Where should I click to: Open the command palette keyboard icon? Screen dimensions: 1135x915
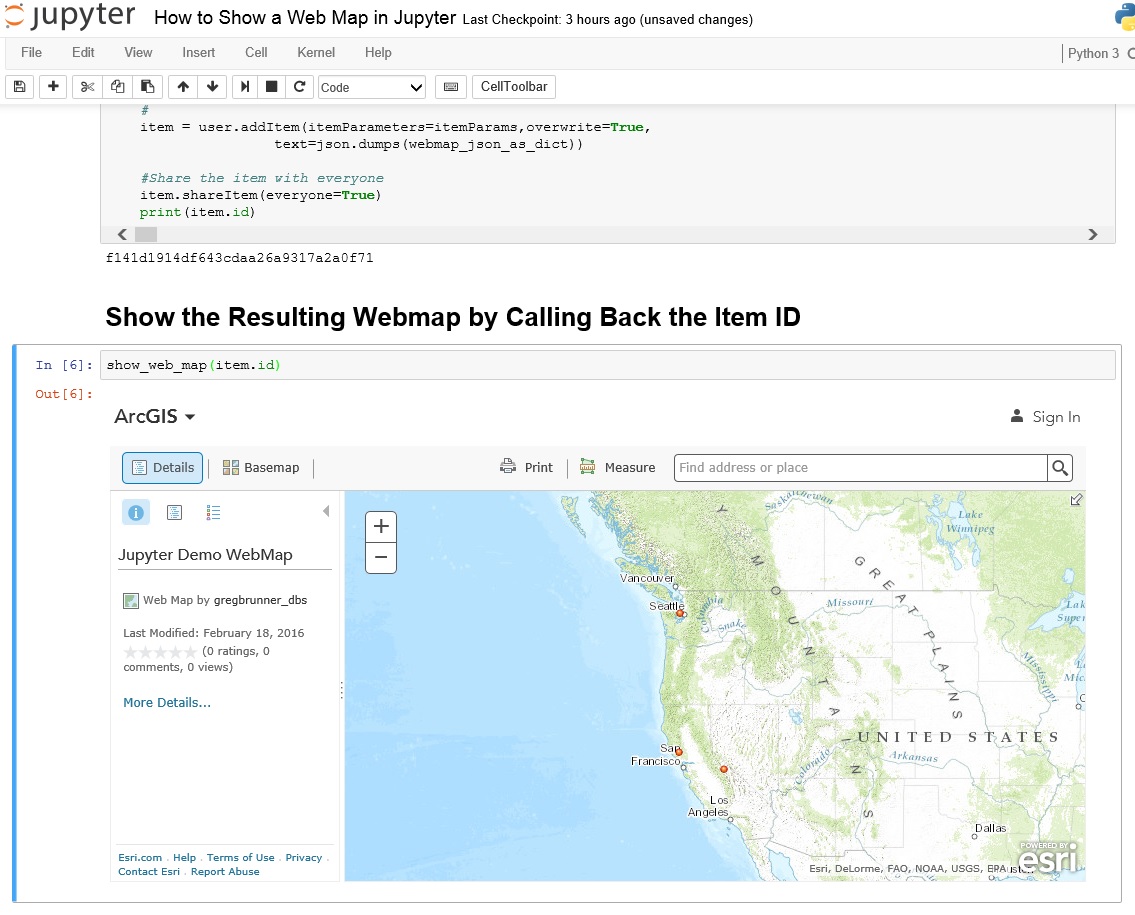[x=450, y=87]
